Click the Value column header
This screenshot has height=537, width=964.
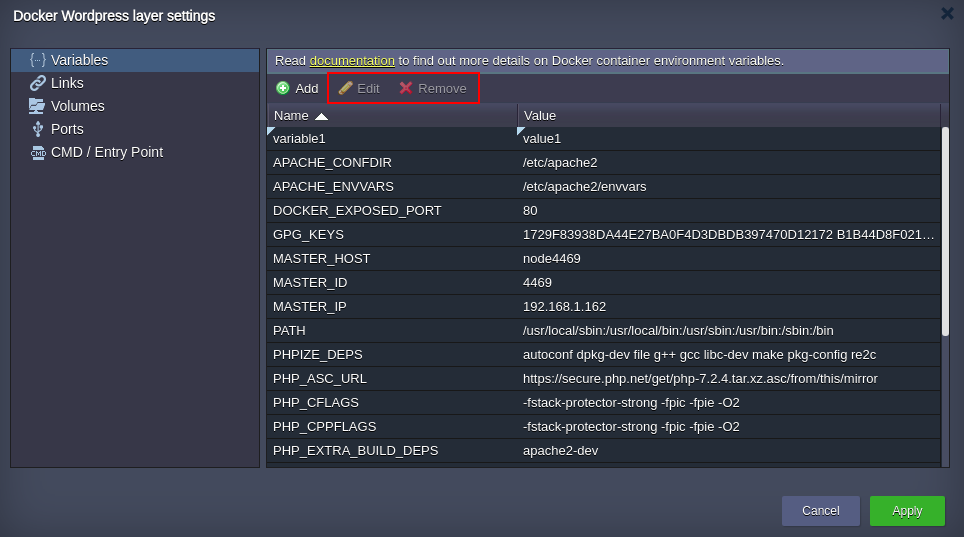(x=729, y=116)
